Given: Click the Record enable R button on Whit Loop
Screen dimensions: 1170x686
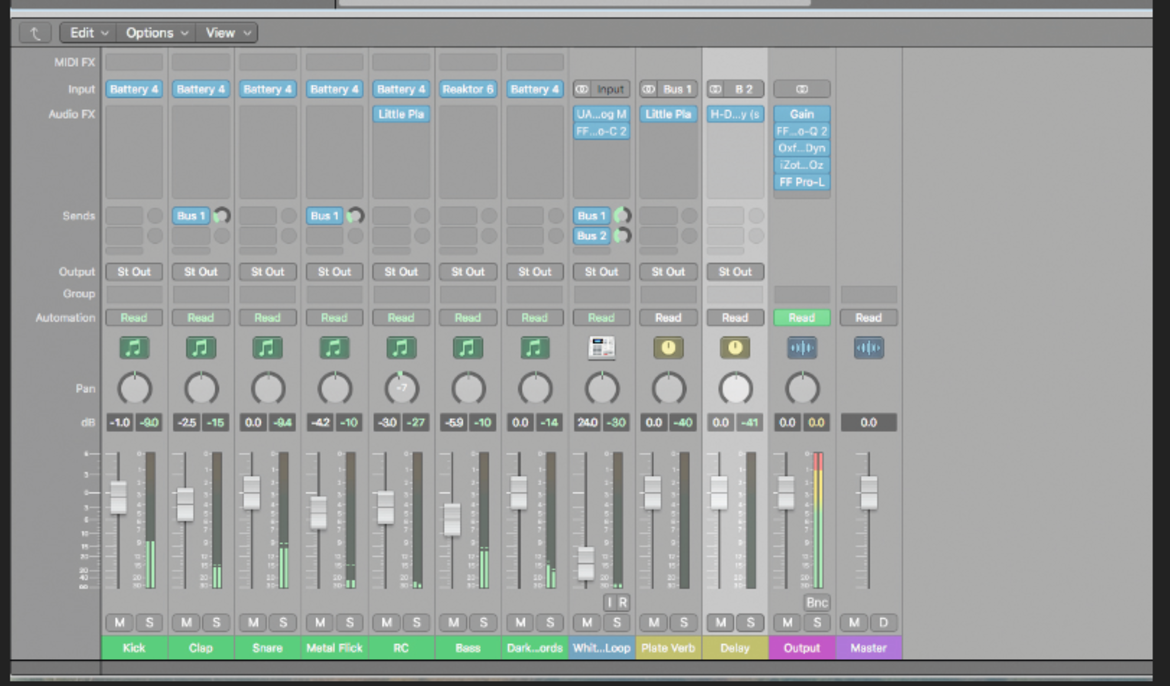Looking at the screenshot, I should tap(623, 602).
